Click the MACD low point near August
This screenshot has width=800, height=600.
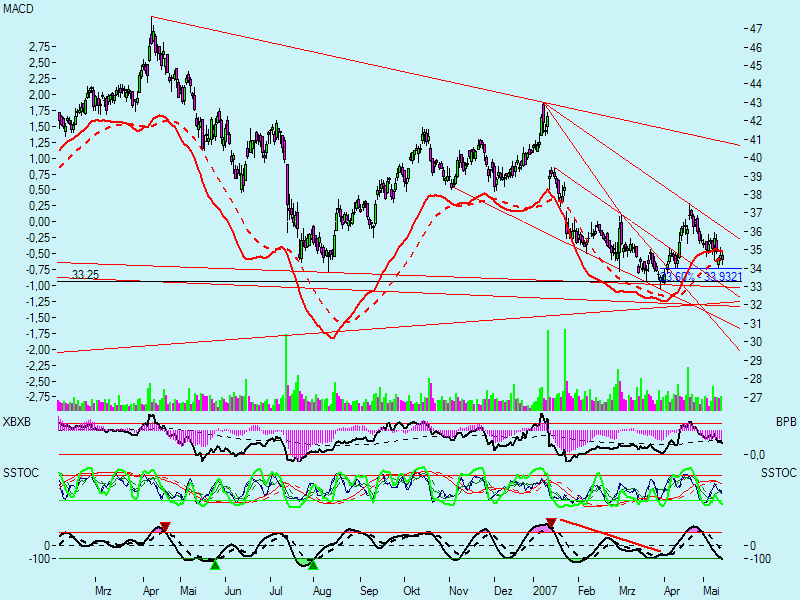tap(331, 337)
